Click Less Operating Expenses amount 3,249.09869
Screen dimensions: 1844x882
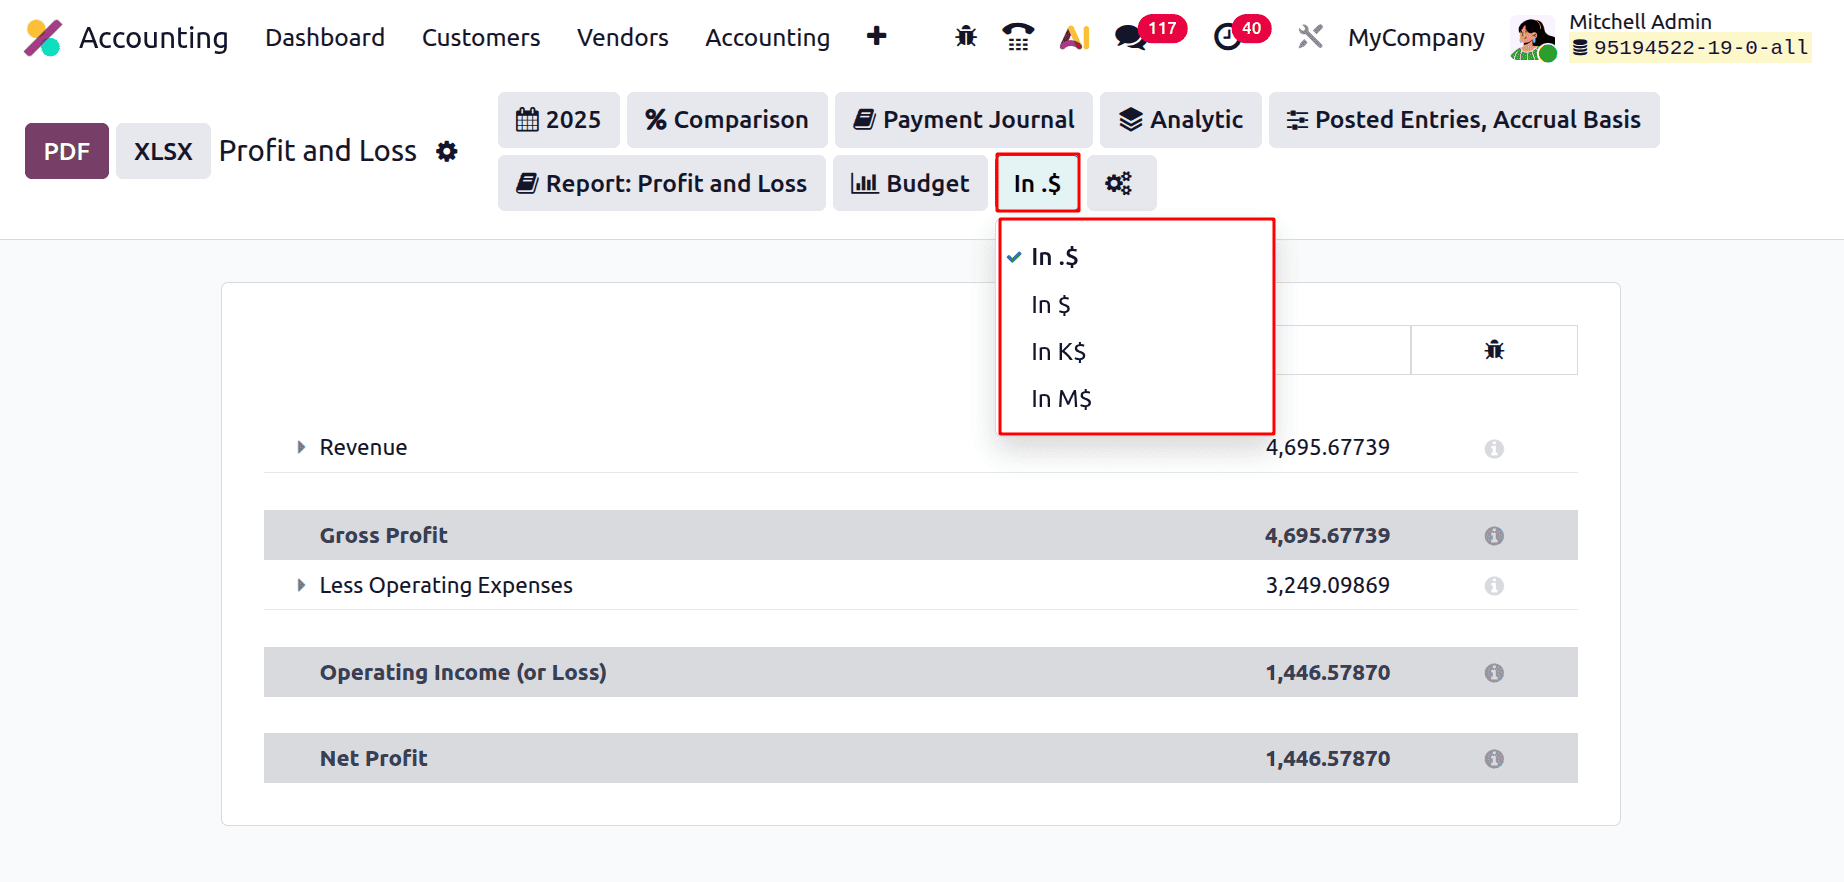coord(1328,585)
